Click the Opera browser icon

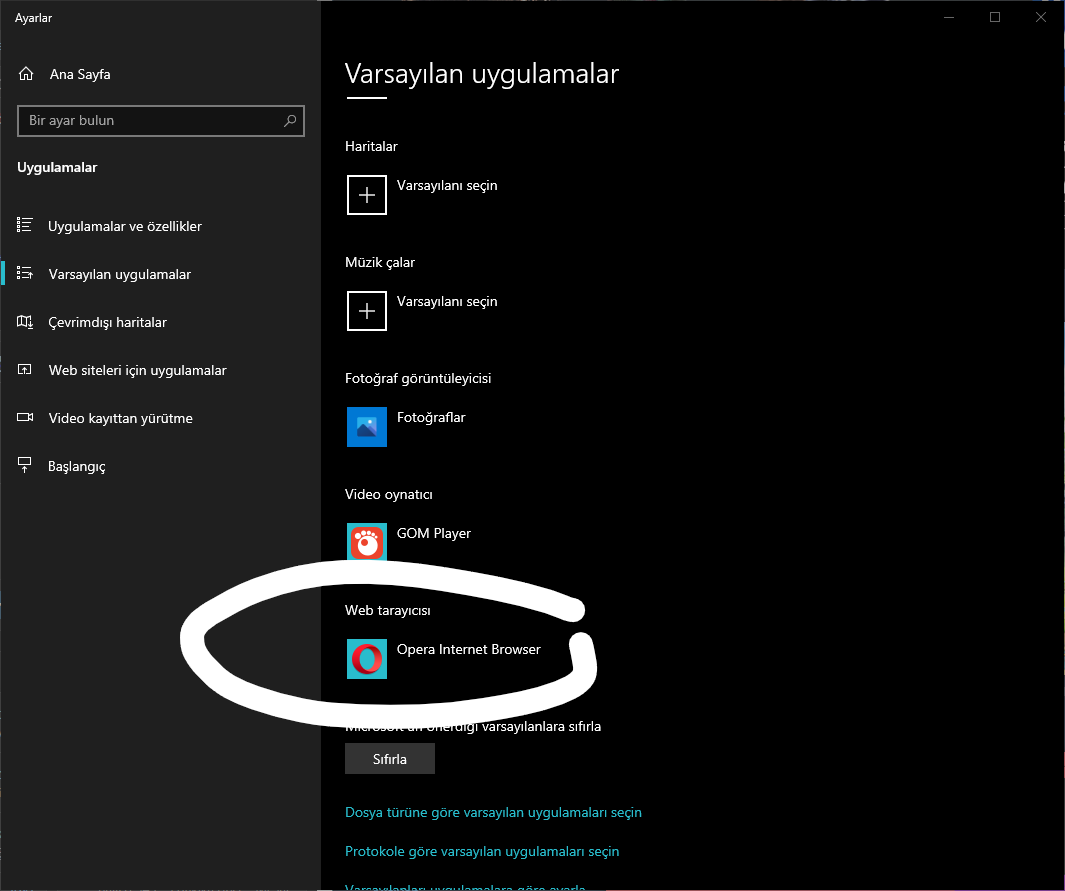click(367, 659)
